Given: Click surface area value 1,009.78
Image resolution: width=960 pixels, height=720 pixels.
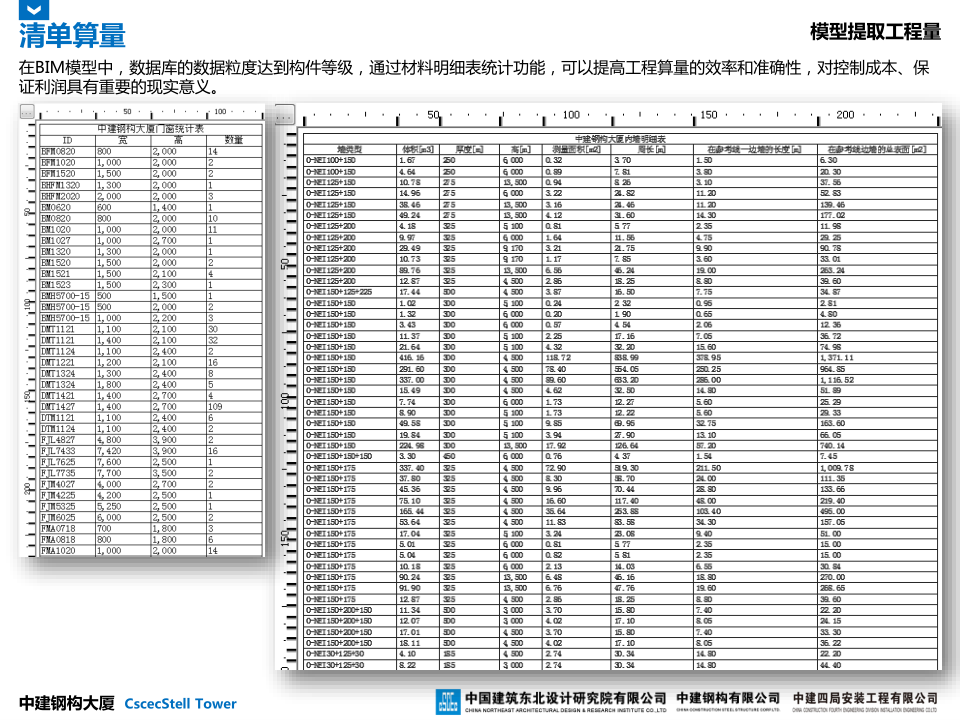Looking at the screenshot, I should click(837, 468).
